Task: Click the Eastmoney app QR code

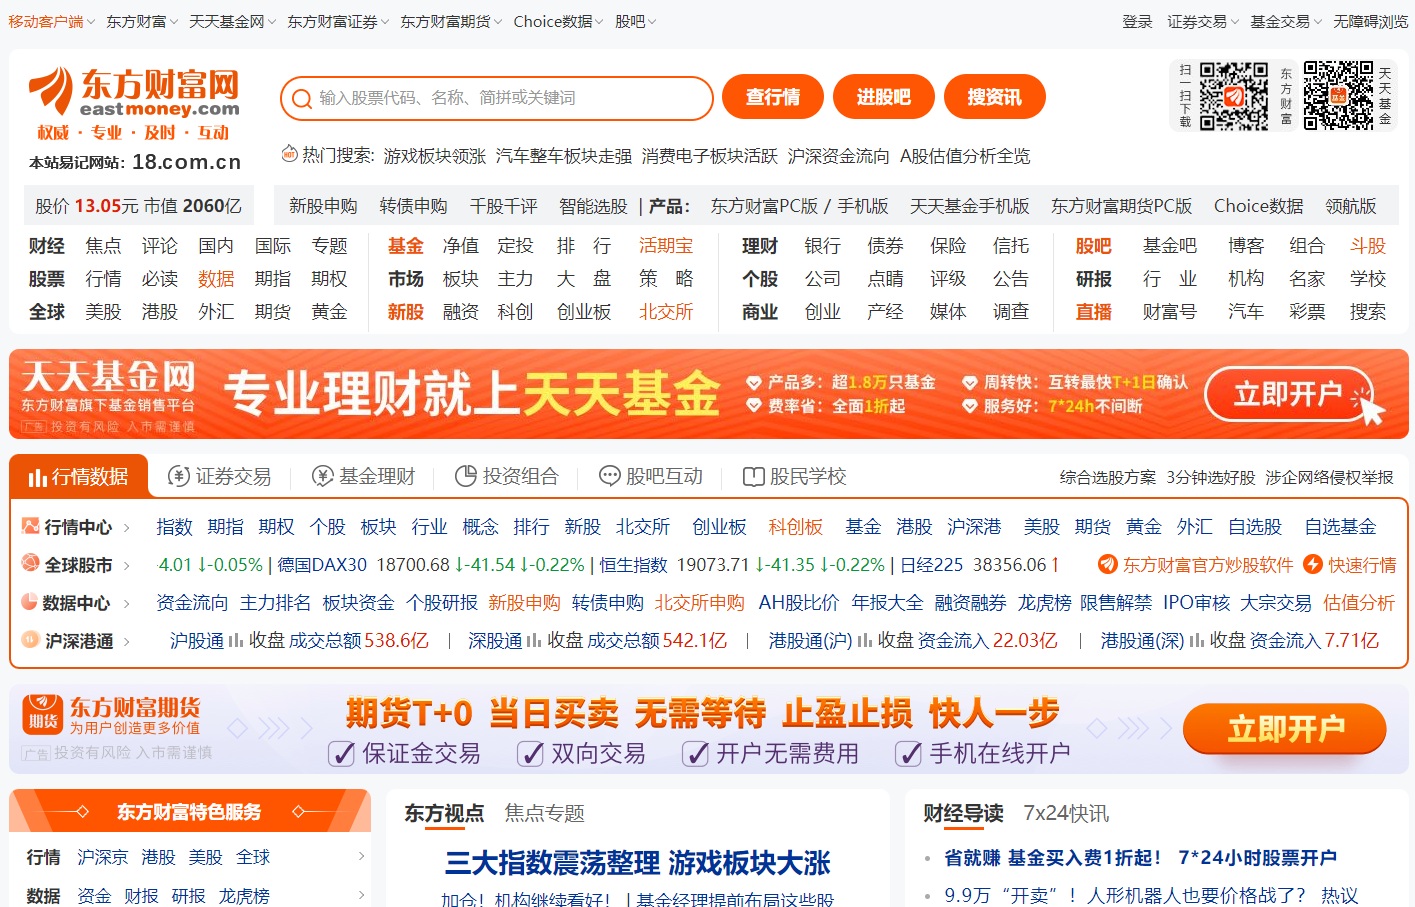Action: pyautogui.click(x=1234, y=95)
